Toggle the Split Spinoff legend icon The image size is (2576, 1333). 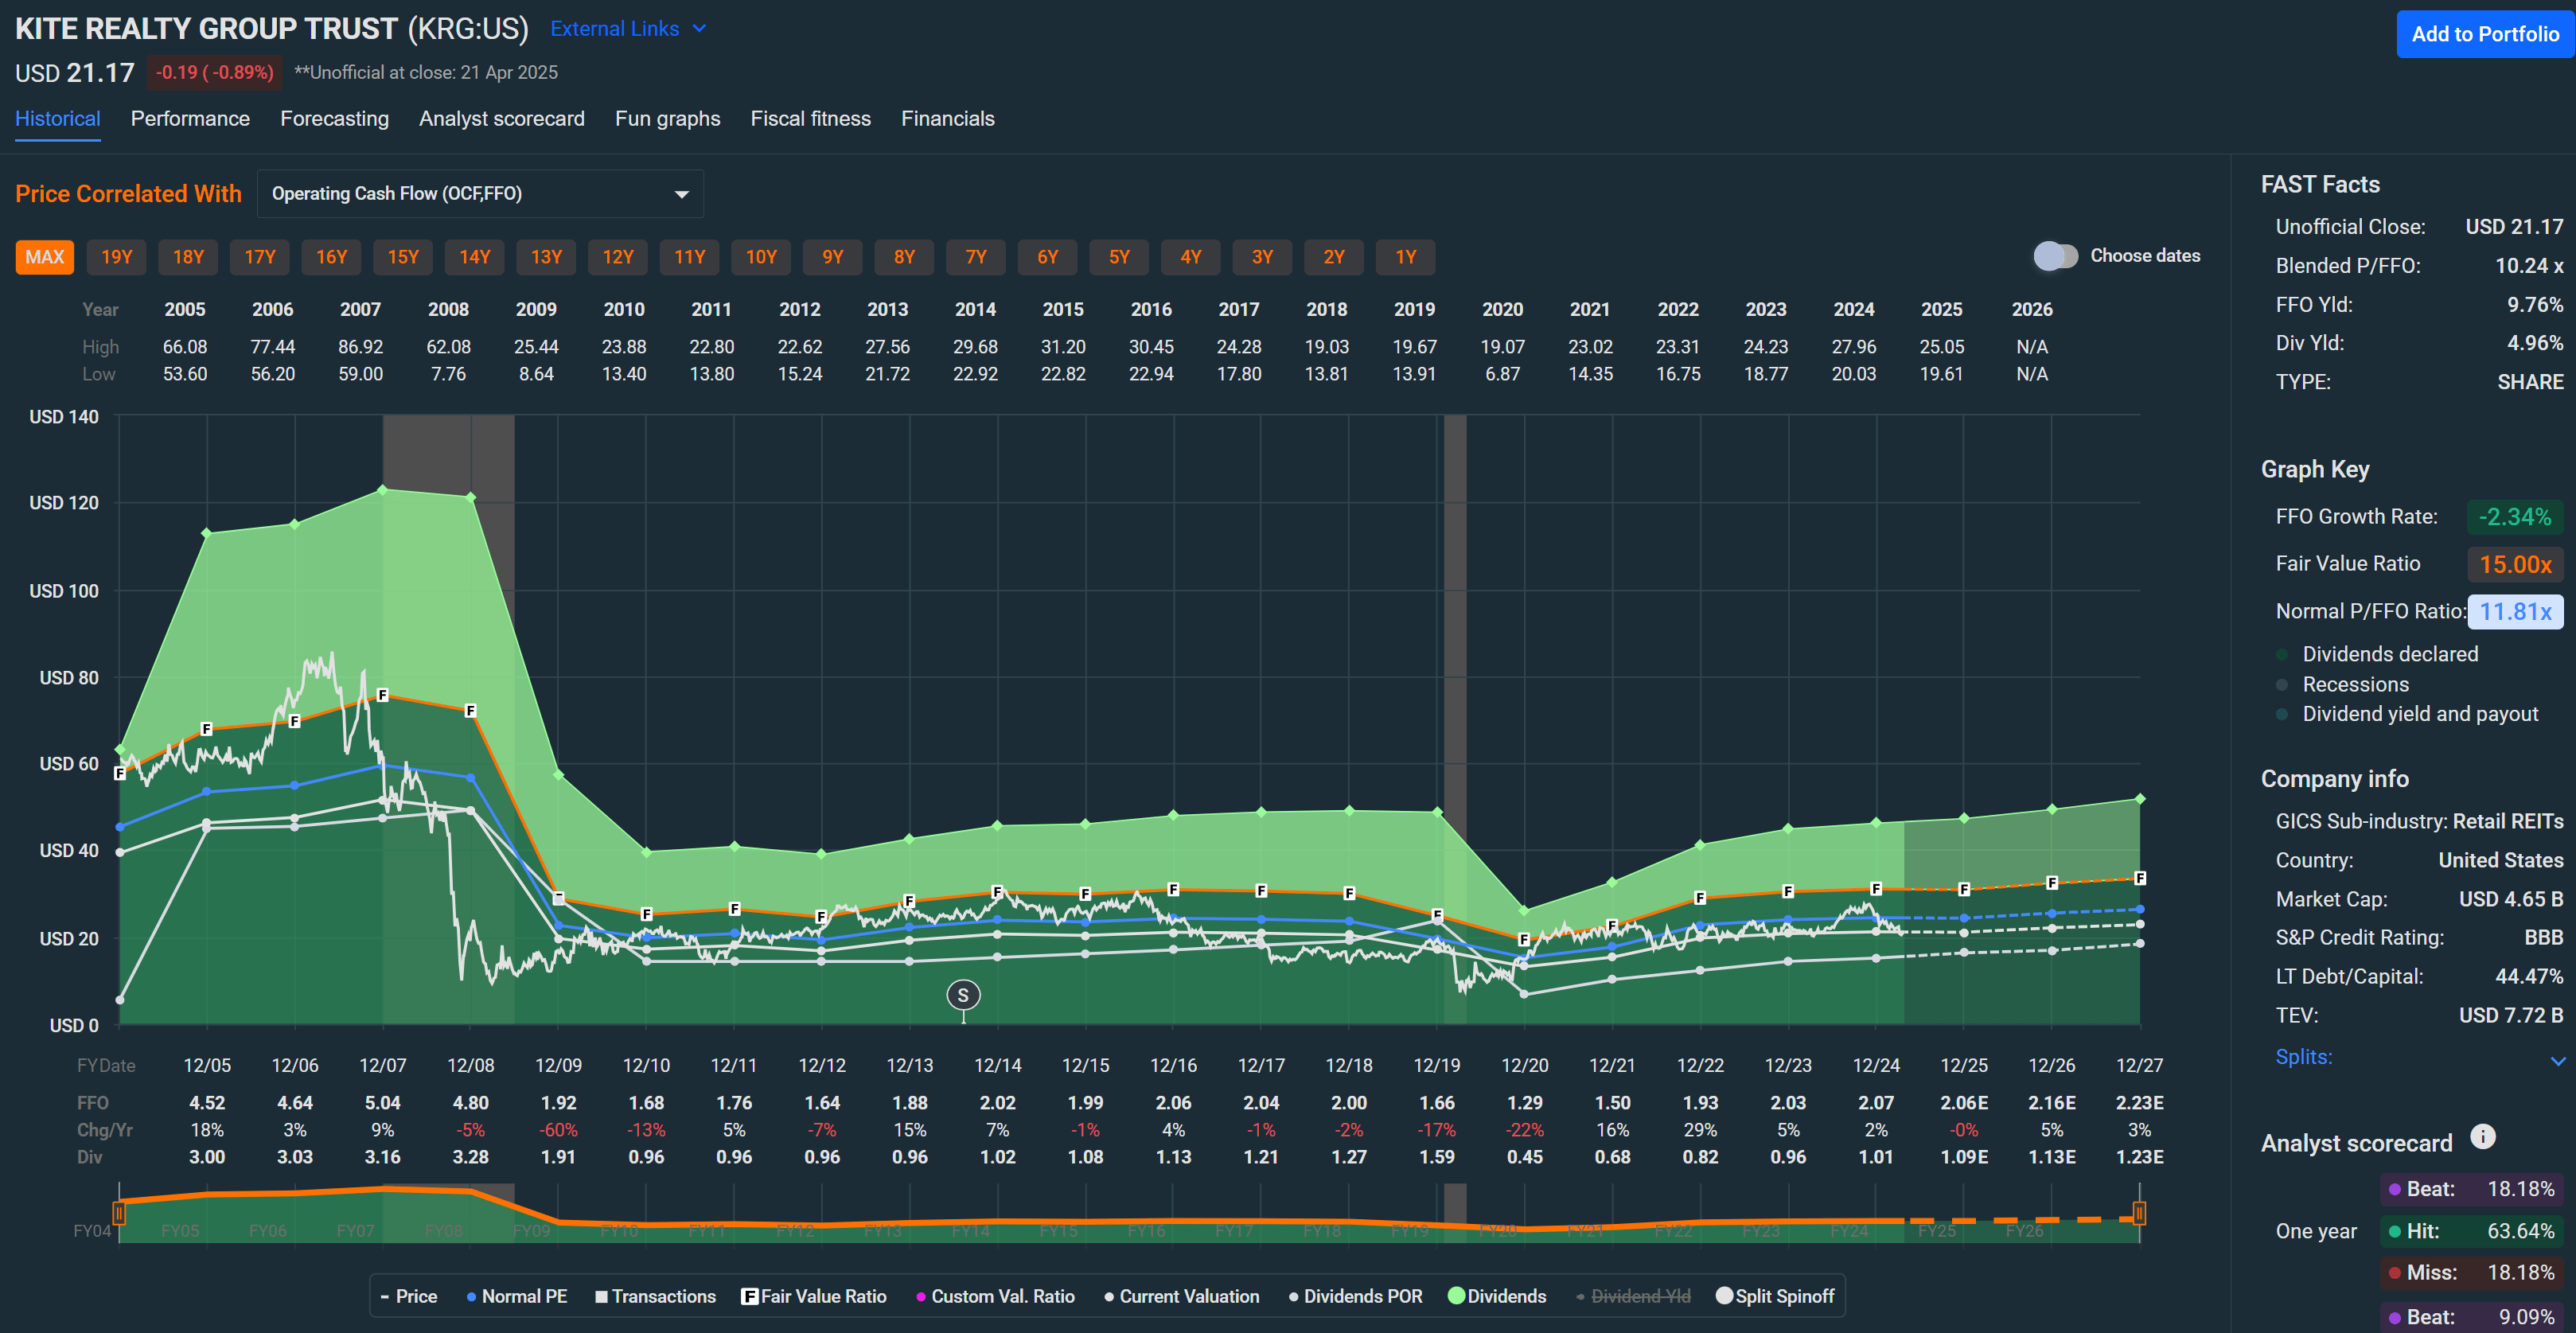[1724, 1296]
